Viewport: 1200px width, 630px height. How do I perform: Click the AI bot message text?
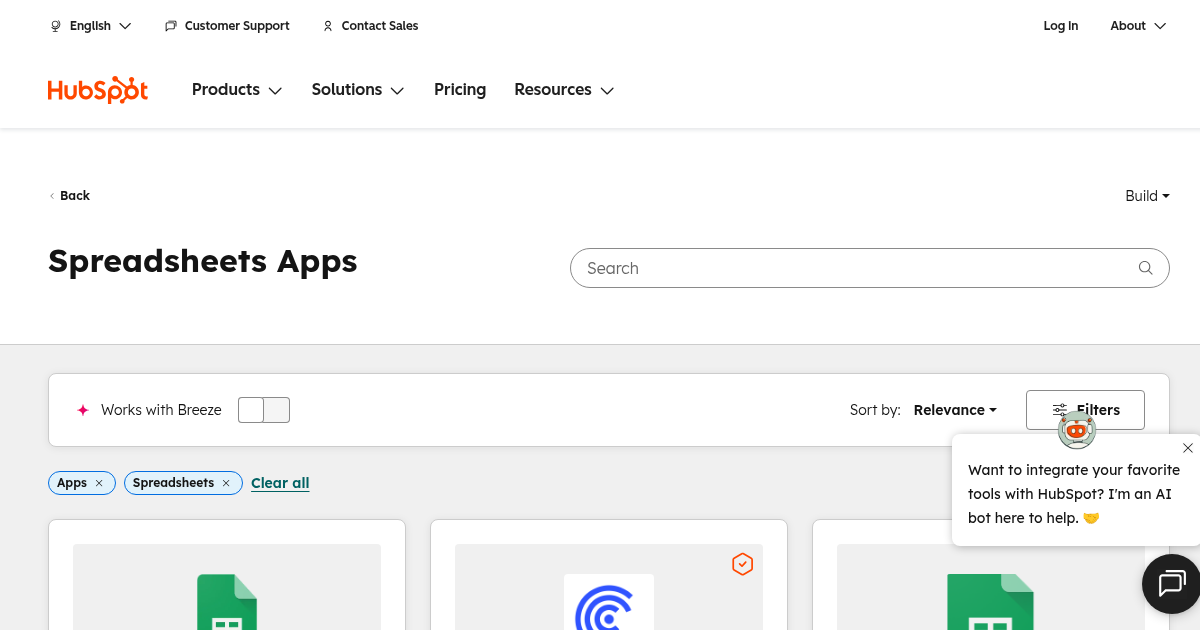pos(1074,494)
